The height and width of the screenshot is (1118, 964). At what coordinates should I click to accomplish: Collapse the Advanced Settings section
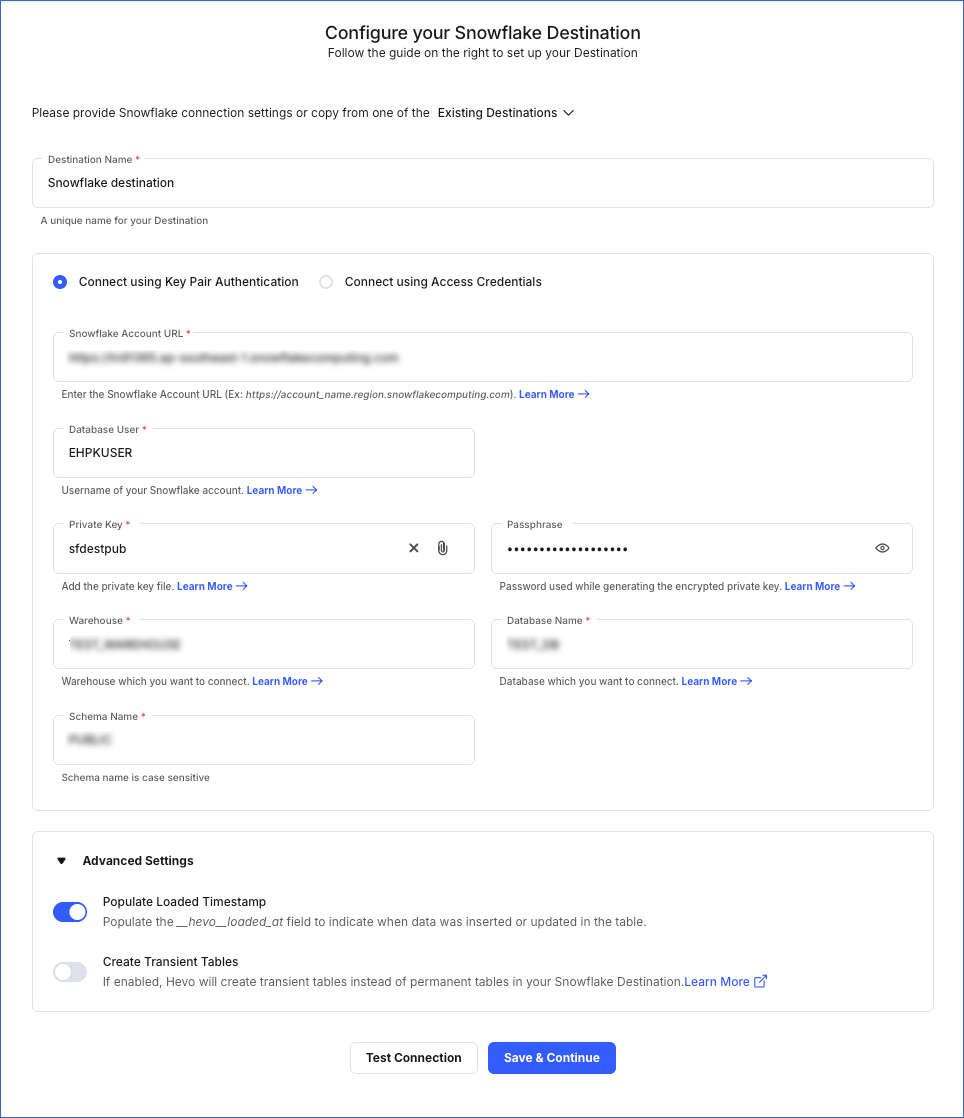tap(61, 860)
